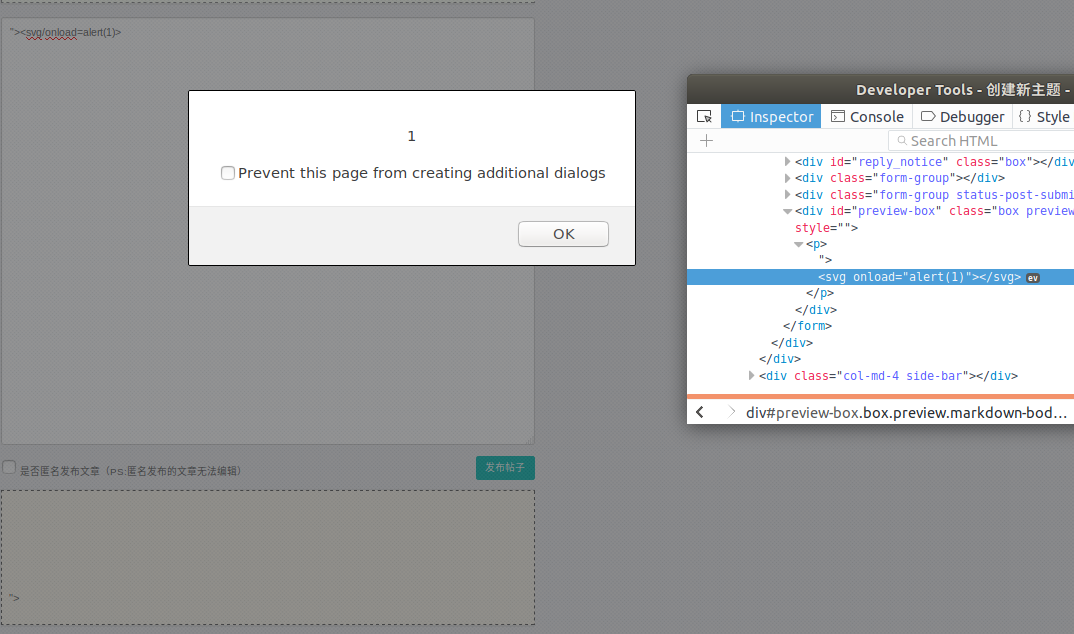Viewport: 1074px width, 634px height.
Task: Open the Debugger tab
Action: [962, 116]
